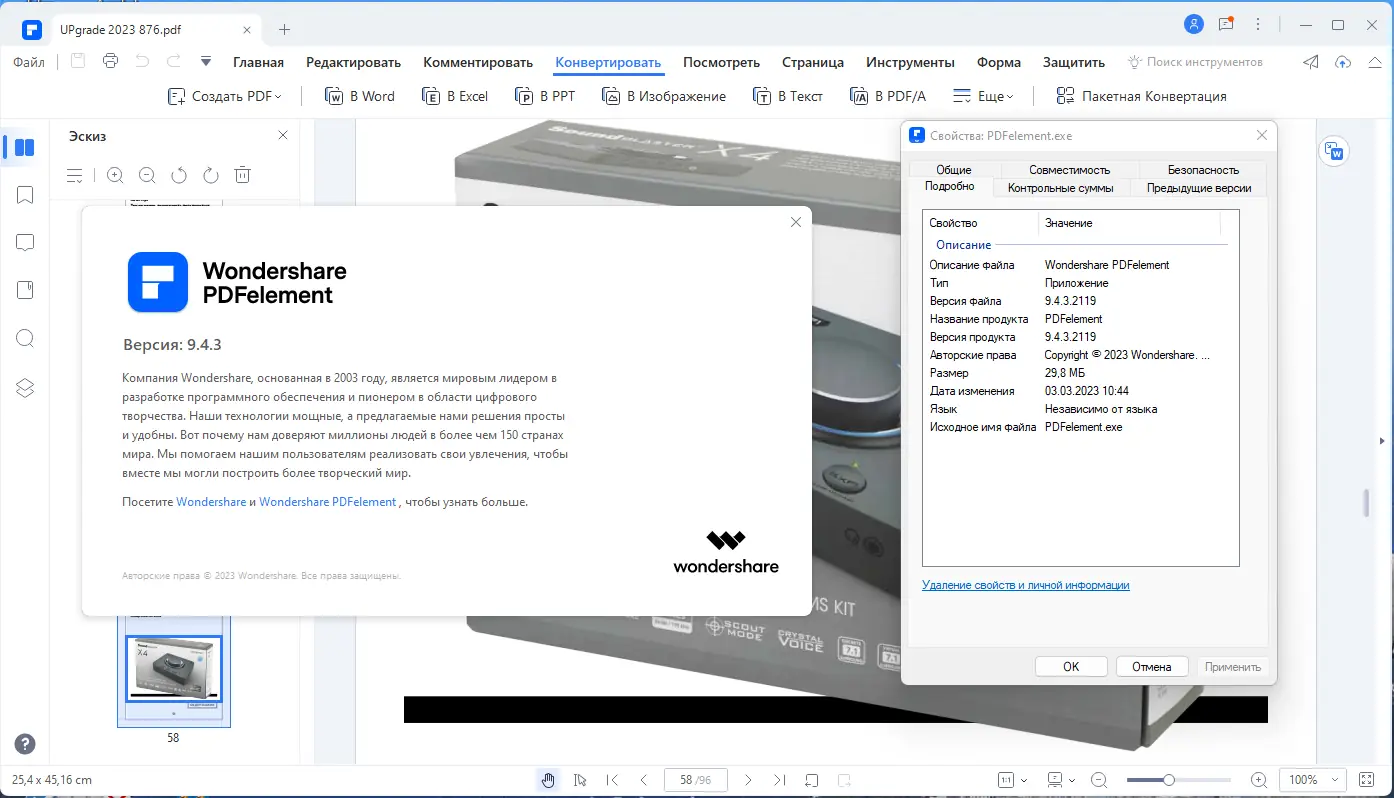This screenshot has height=798, width=1394.
Task: Click Отмена in the properties dialog
Action: [1151, 667]
